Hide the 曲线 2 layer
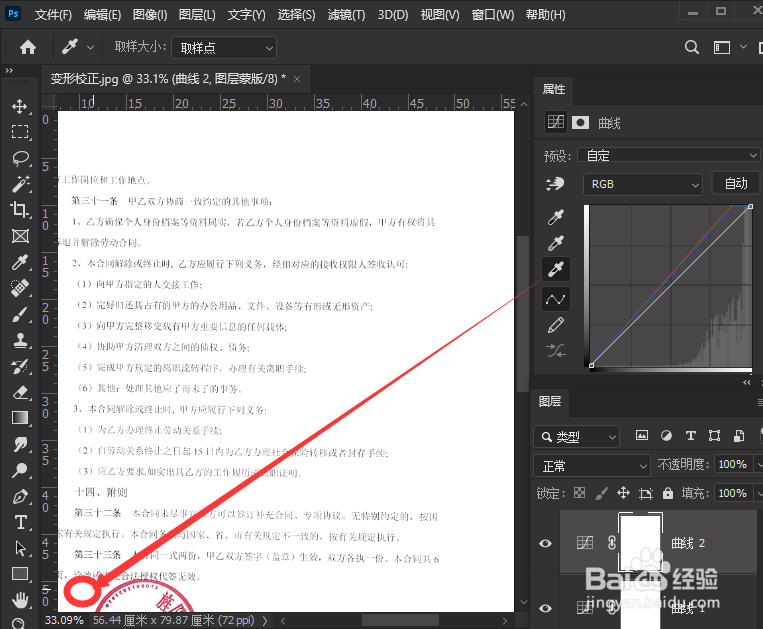Screen dimensions: 763x629 545,543
